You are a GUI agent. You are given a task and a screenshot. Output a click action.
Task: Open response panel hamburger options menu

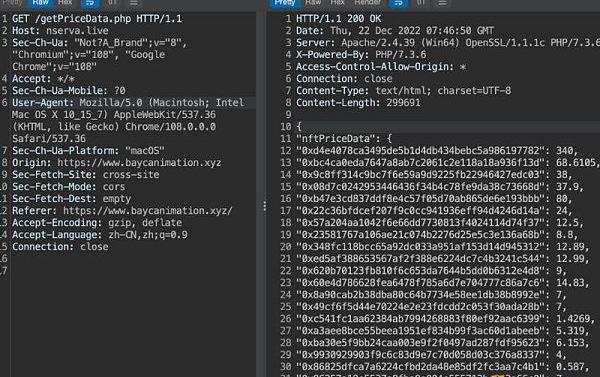[x=442, y=3]
